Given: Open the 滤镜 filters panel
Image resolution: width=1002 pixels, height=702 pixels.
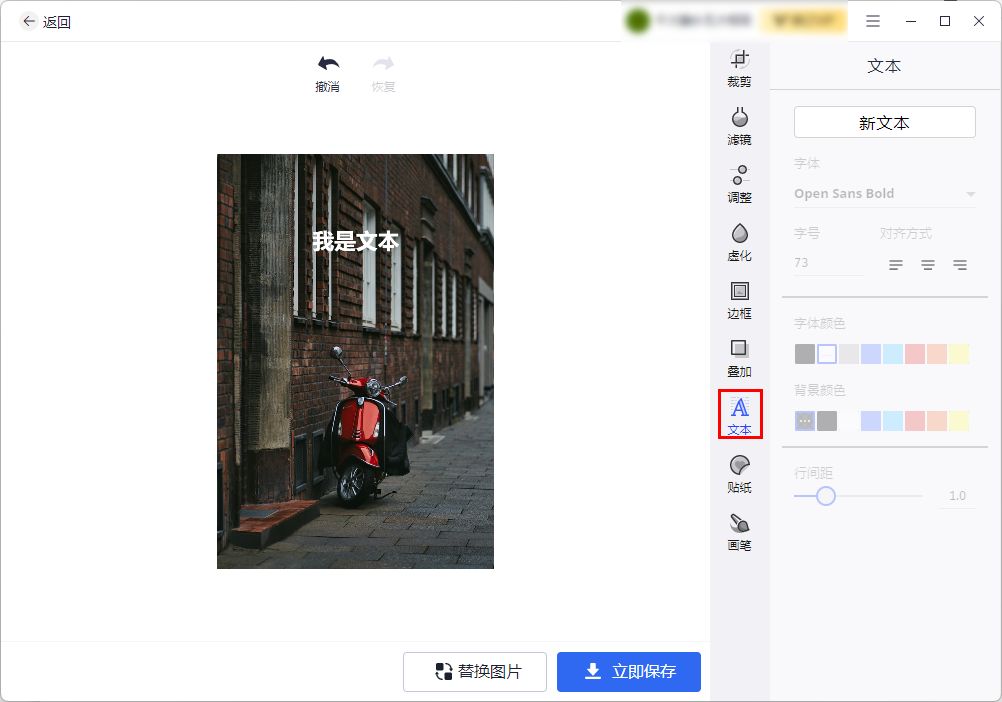Looking at the screenshot, I should [x=740, y=126].
